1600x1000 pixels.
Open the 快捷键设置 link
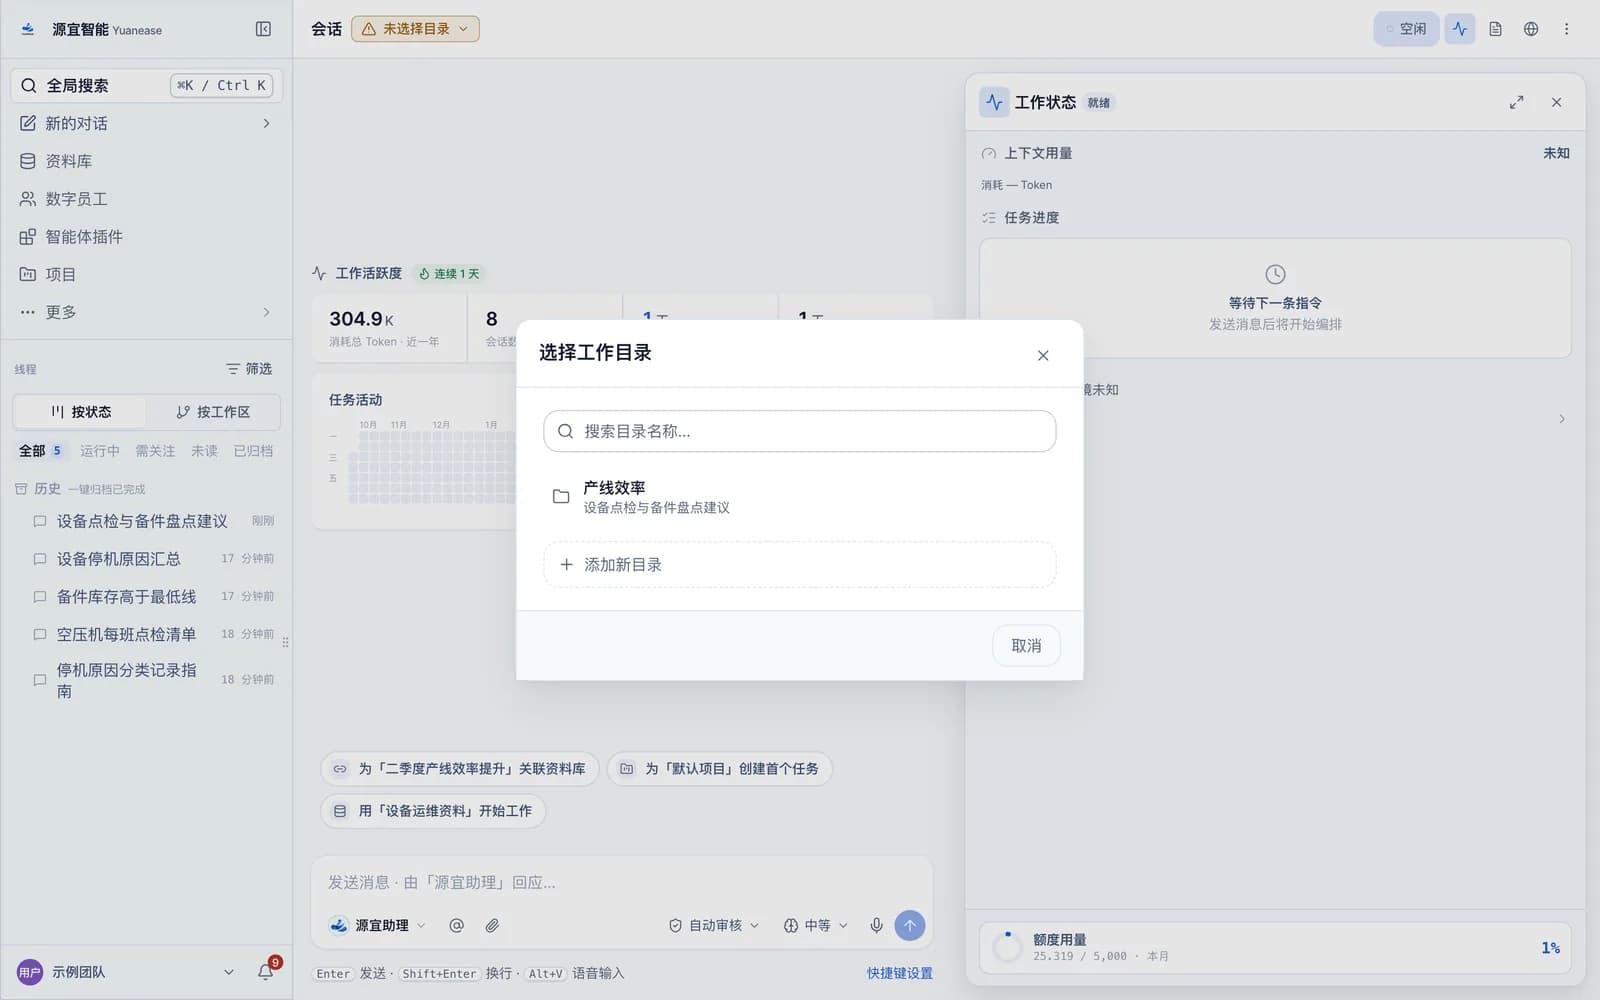(x=900, y=973)
